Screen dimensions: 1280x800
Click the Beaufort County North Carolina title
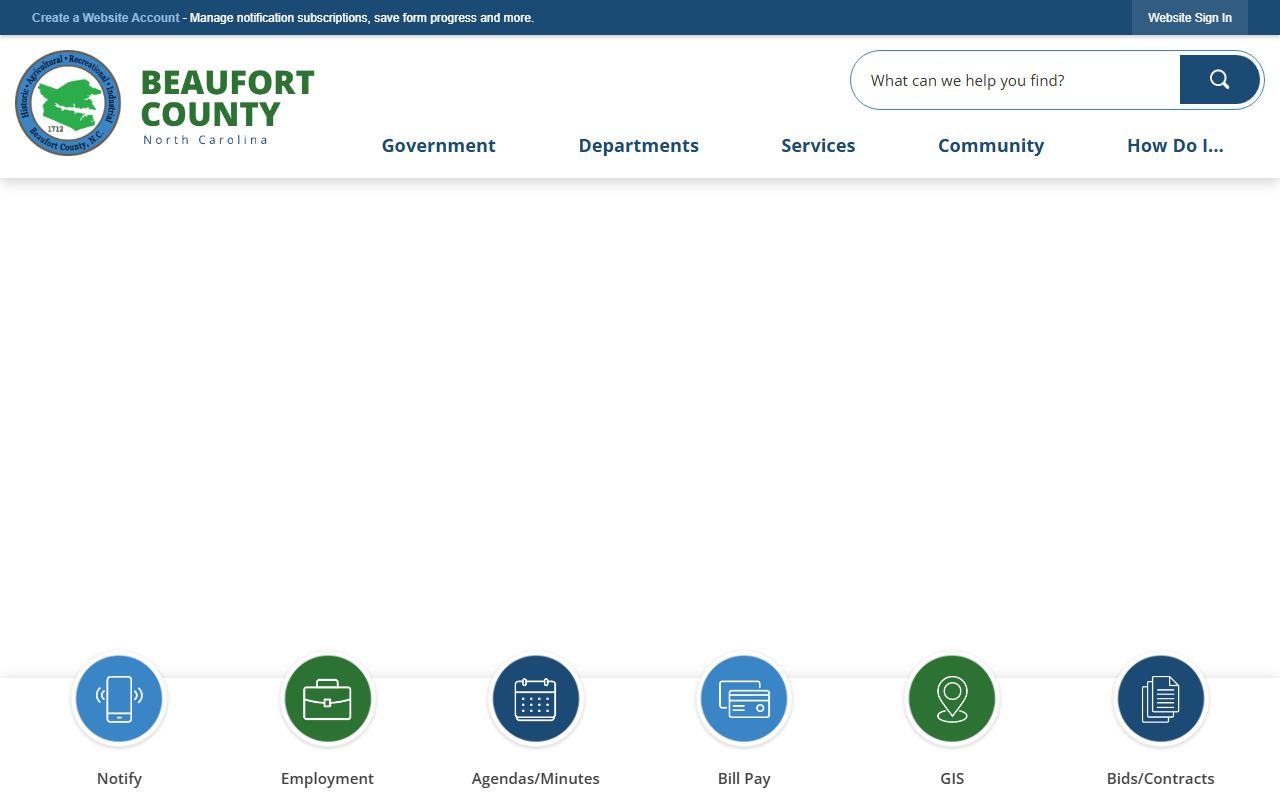coord(228,106)
